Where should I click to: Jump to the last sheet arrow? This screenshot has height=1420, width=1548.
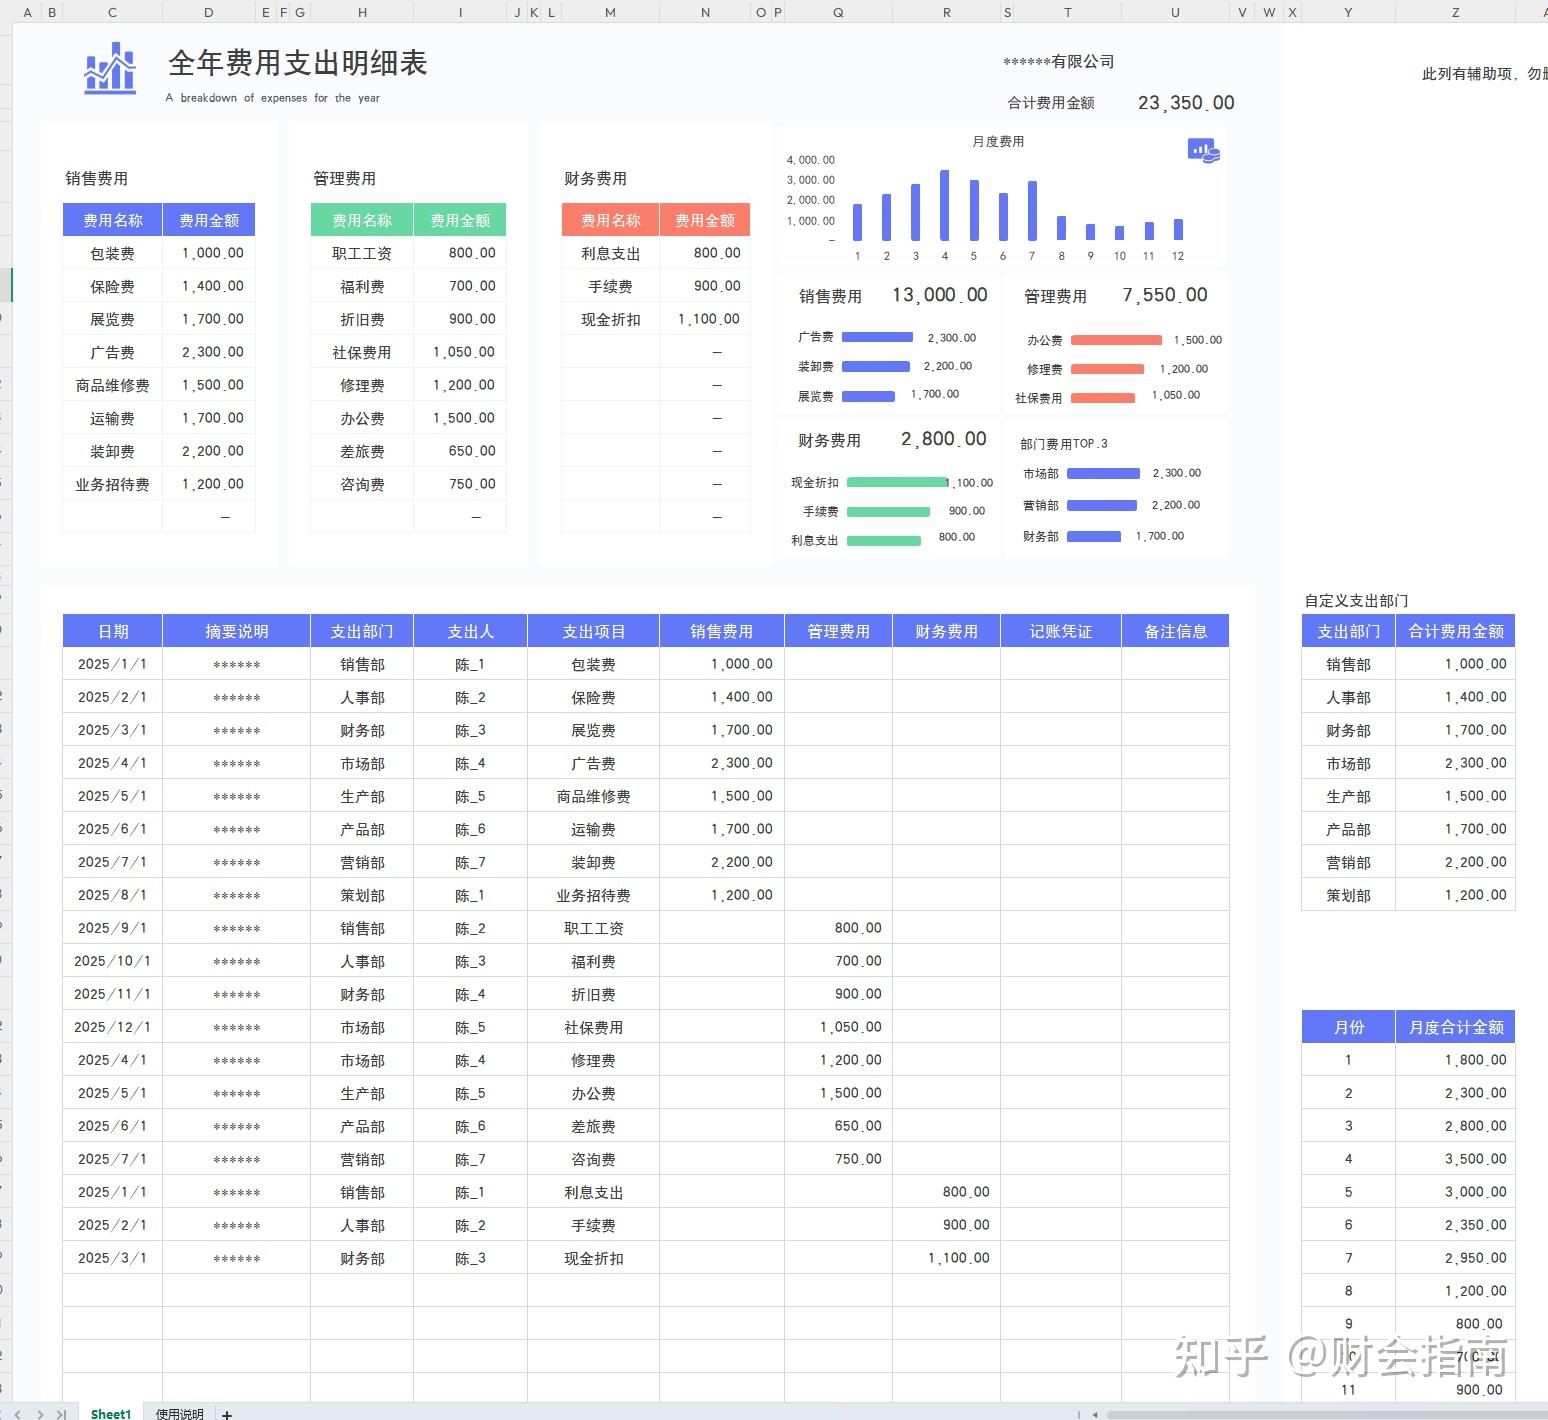61,1414
